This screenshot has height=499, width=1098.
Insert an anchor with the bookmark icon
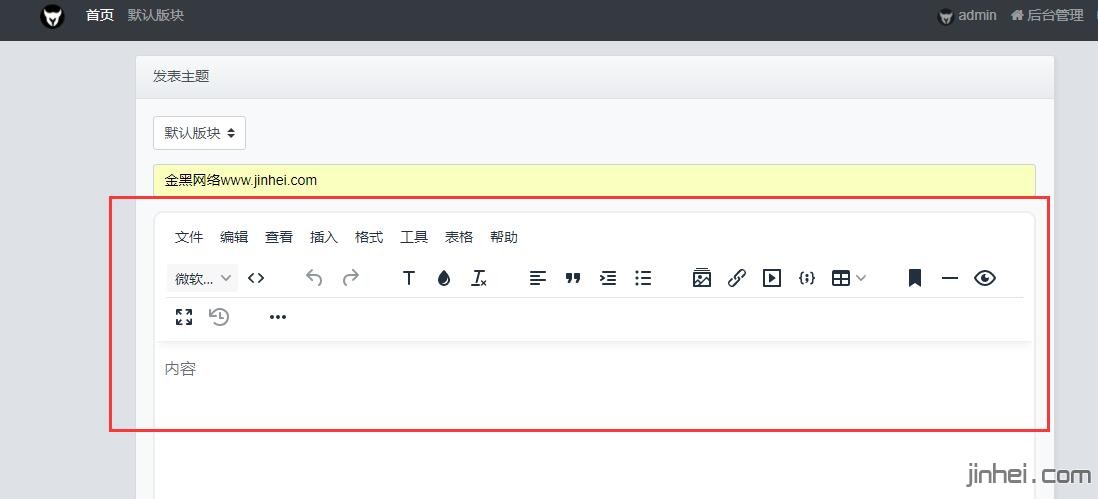(915, 278)
